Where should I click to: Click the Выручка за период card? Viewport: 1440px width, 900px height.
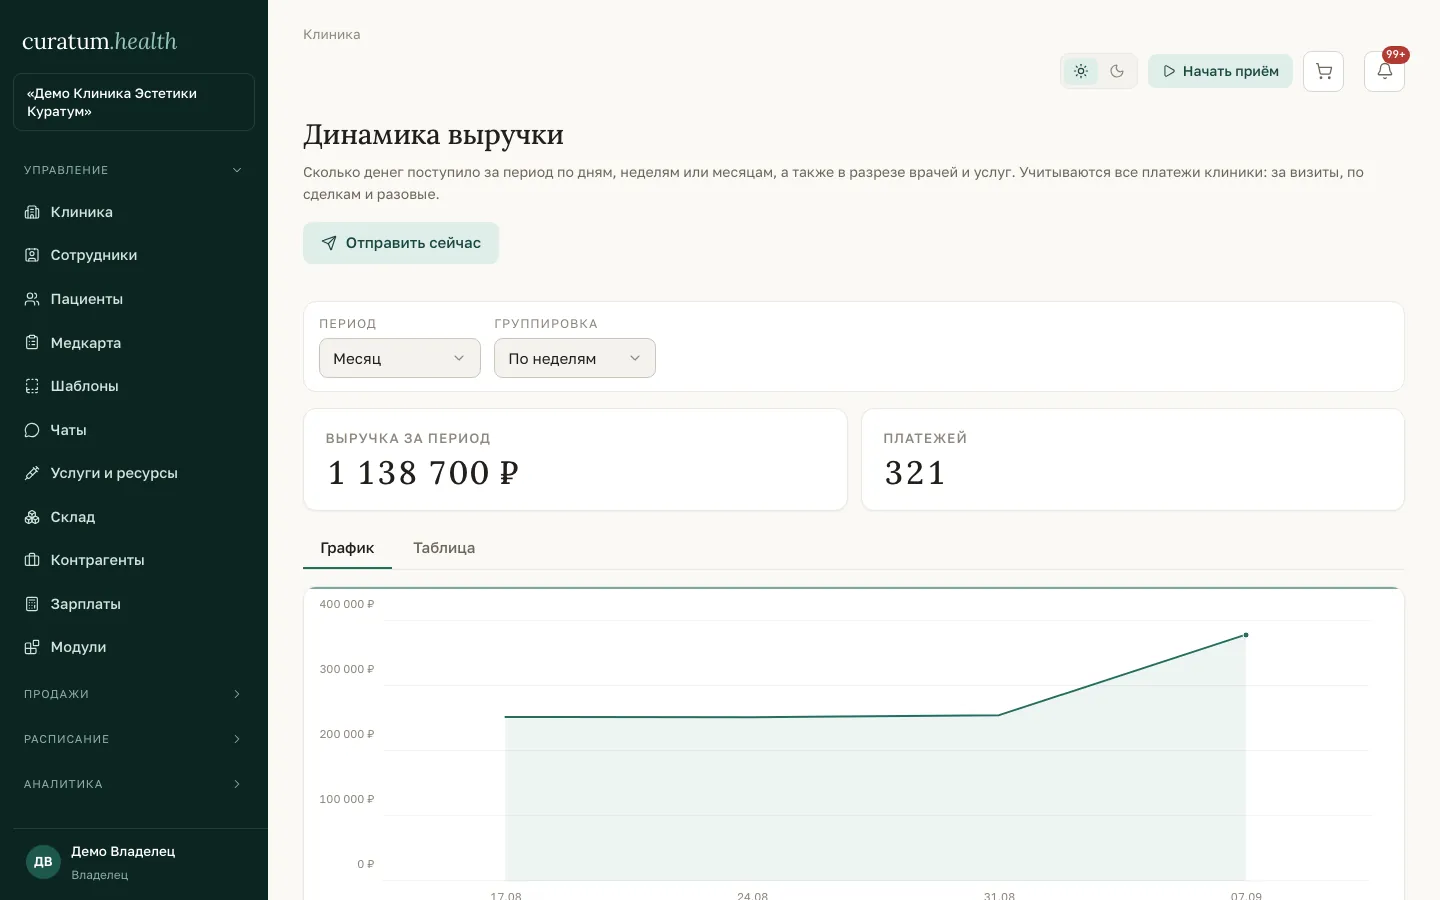(x=575, y=459)
